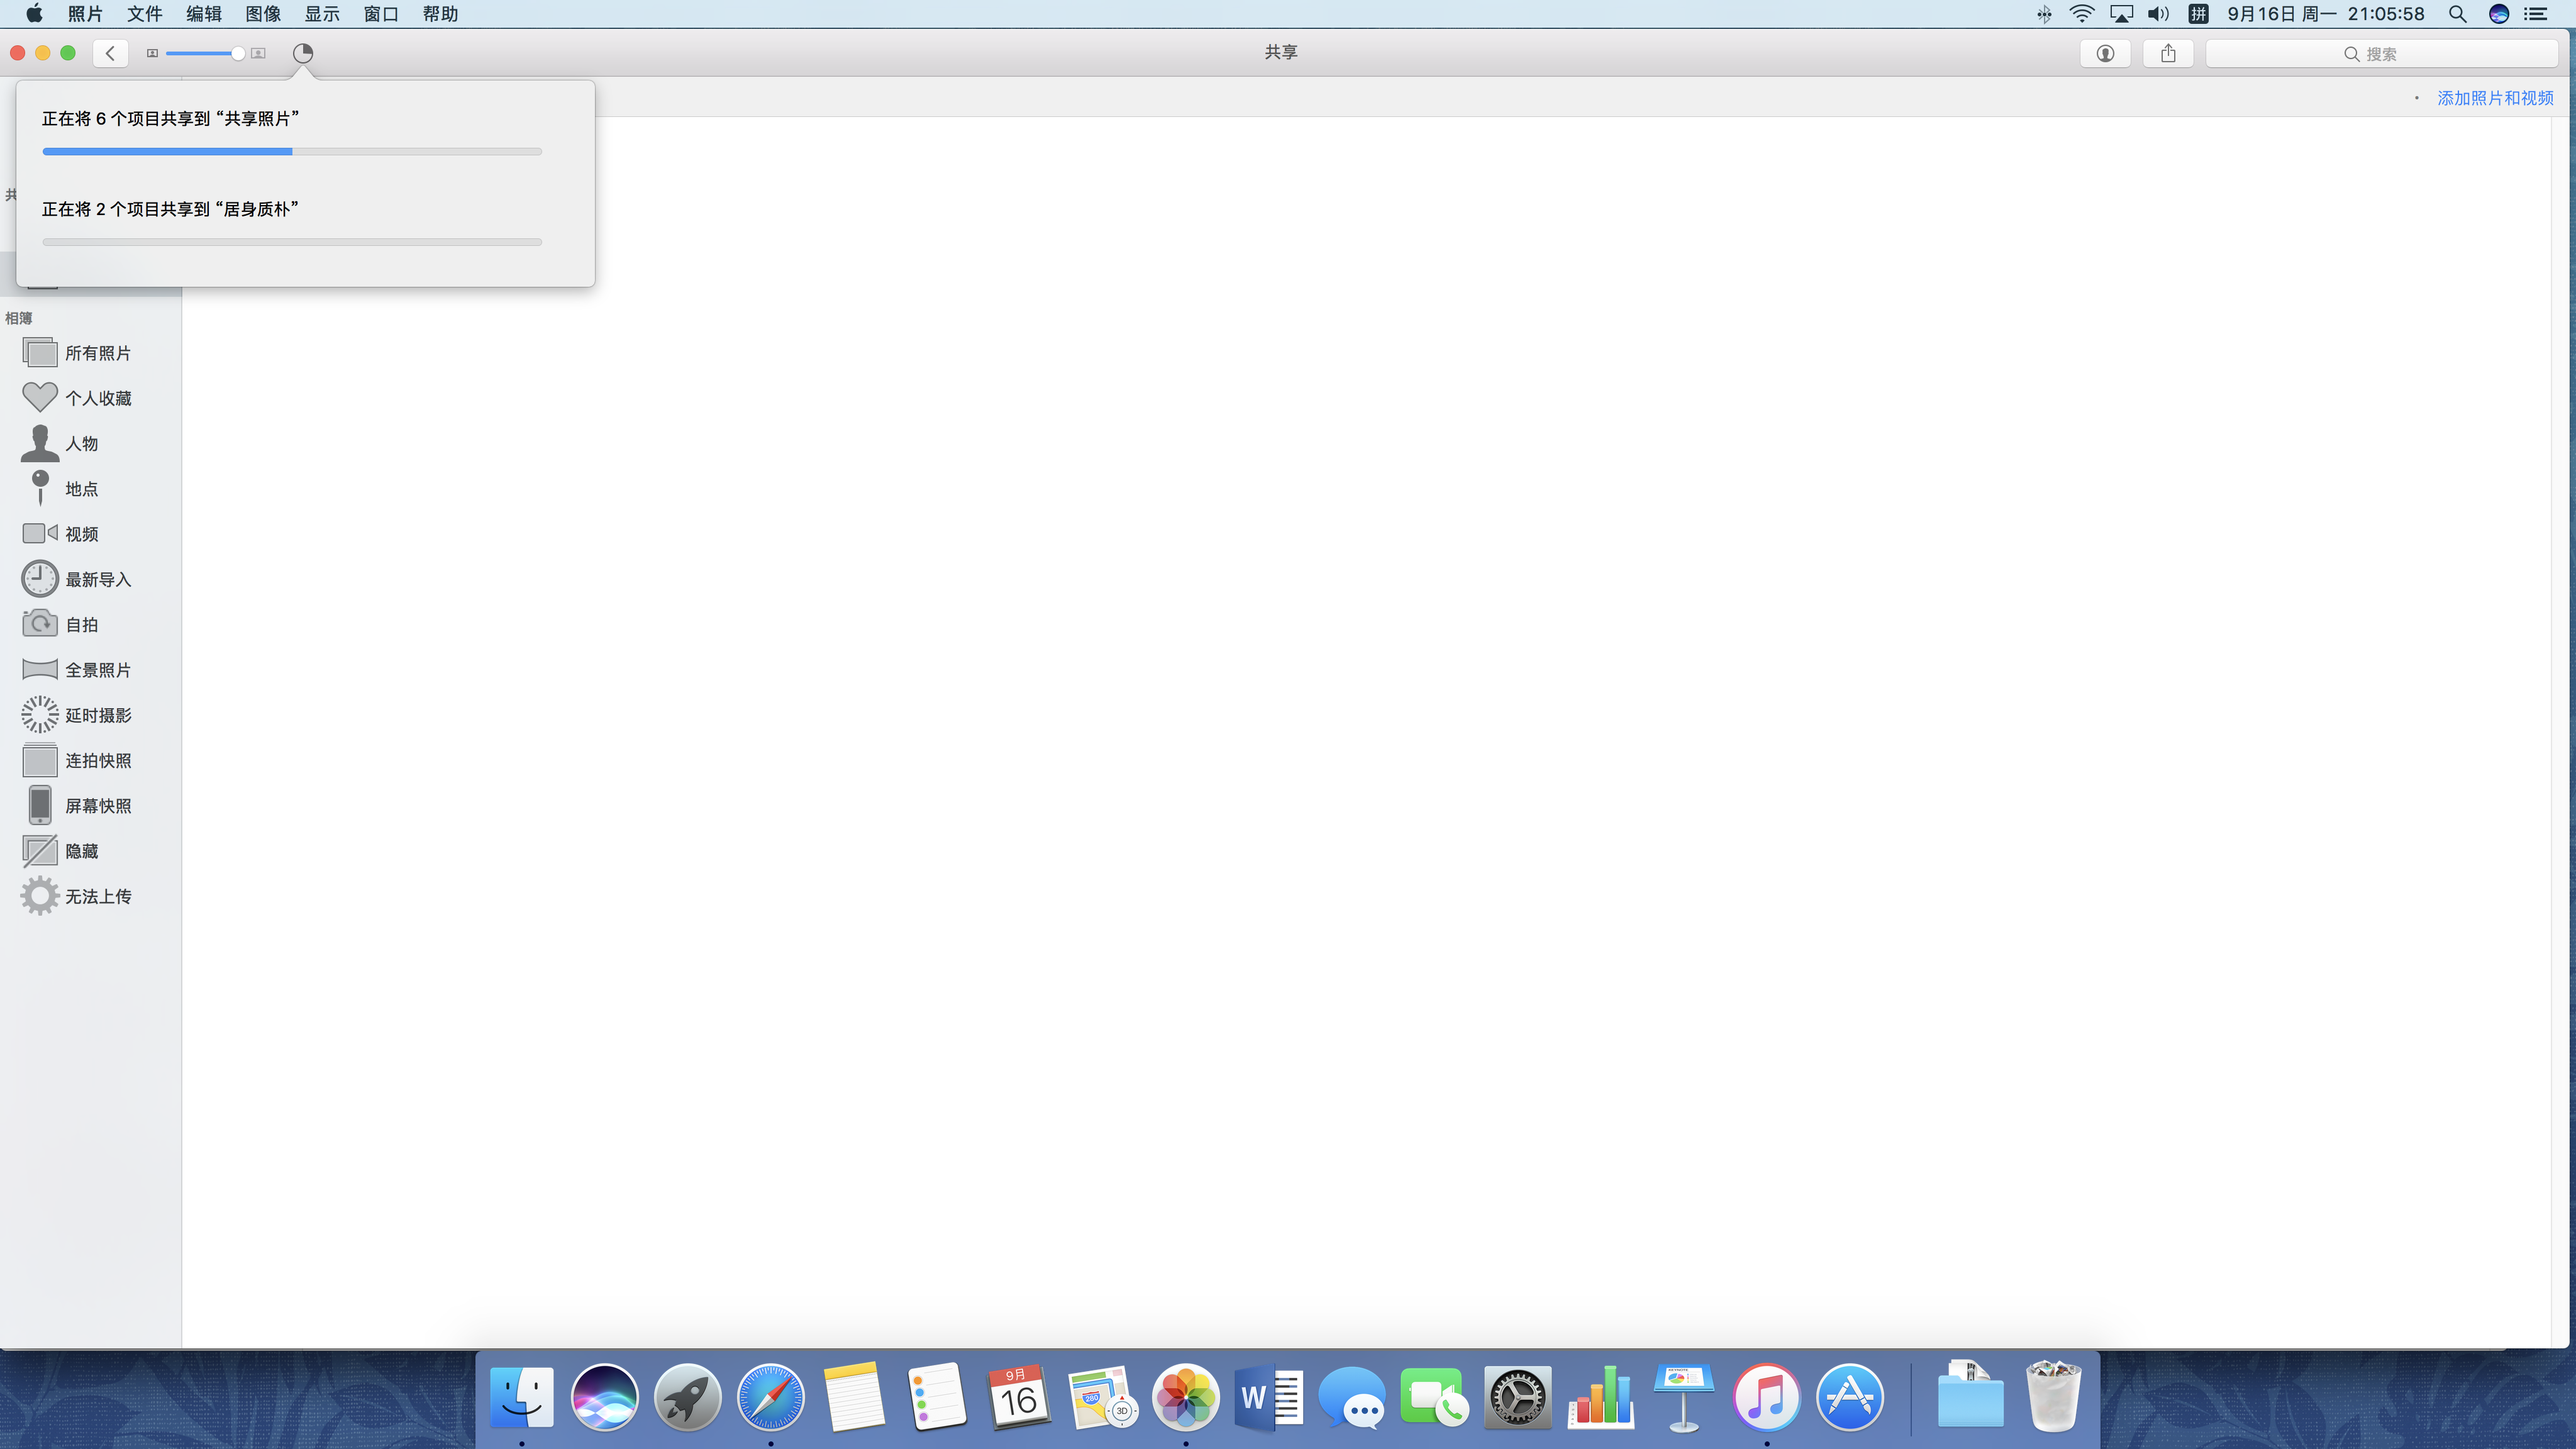
Task: Open the 隐藏 hidden album
Action: coord(81,851)
